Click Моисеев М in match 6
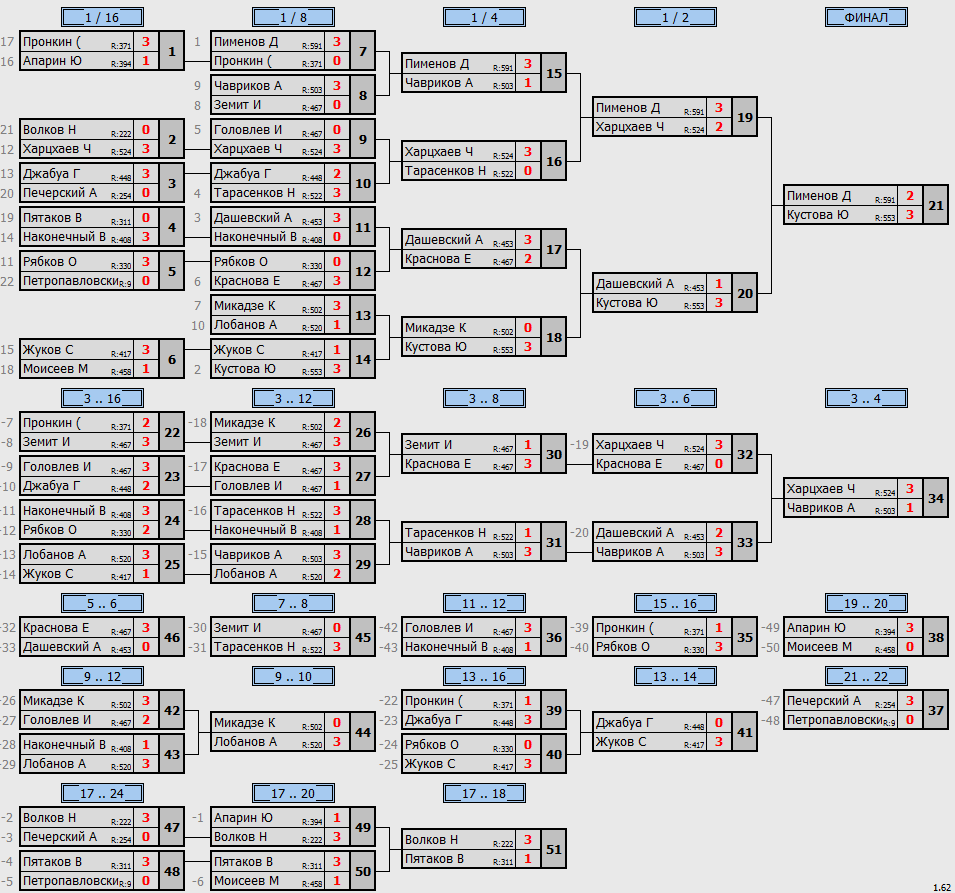Image resolution: width=955 pixels, height=893 pixels. (55, 369)
